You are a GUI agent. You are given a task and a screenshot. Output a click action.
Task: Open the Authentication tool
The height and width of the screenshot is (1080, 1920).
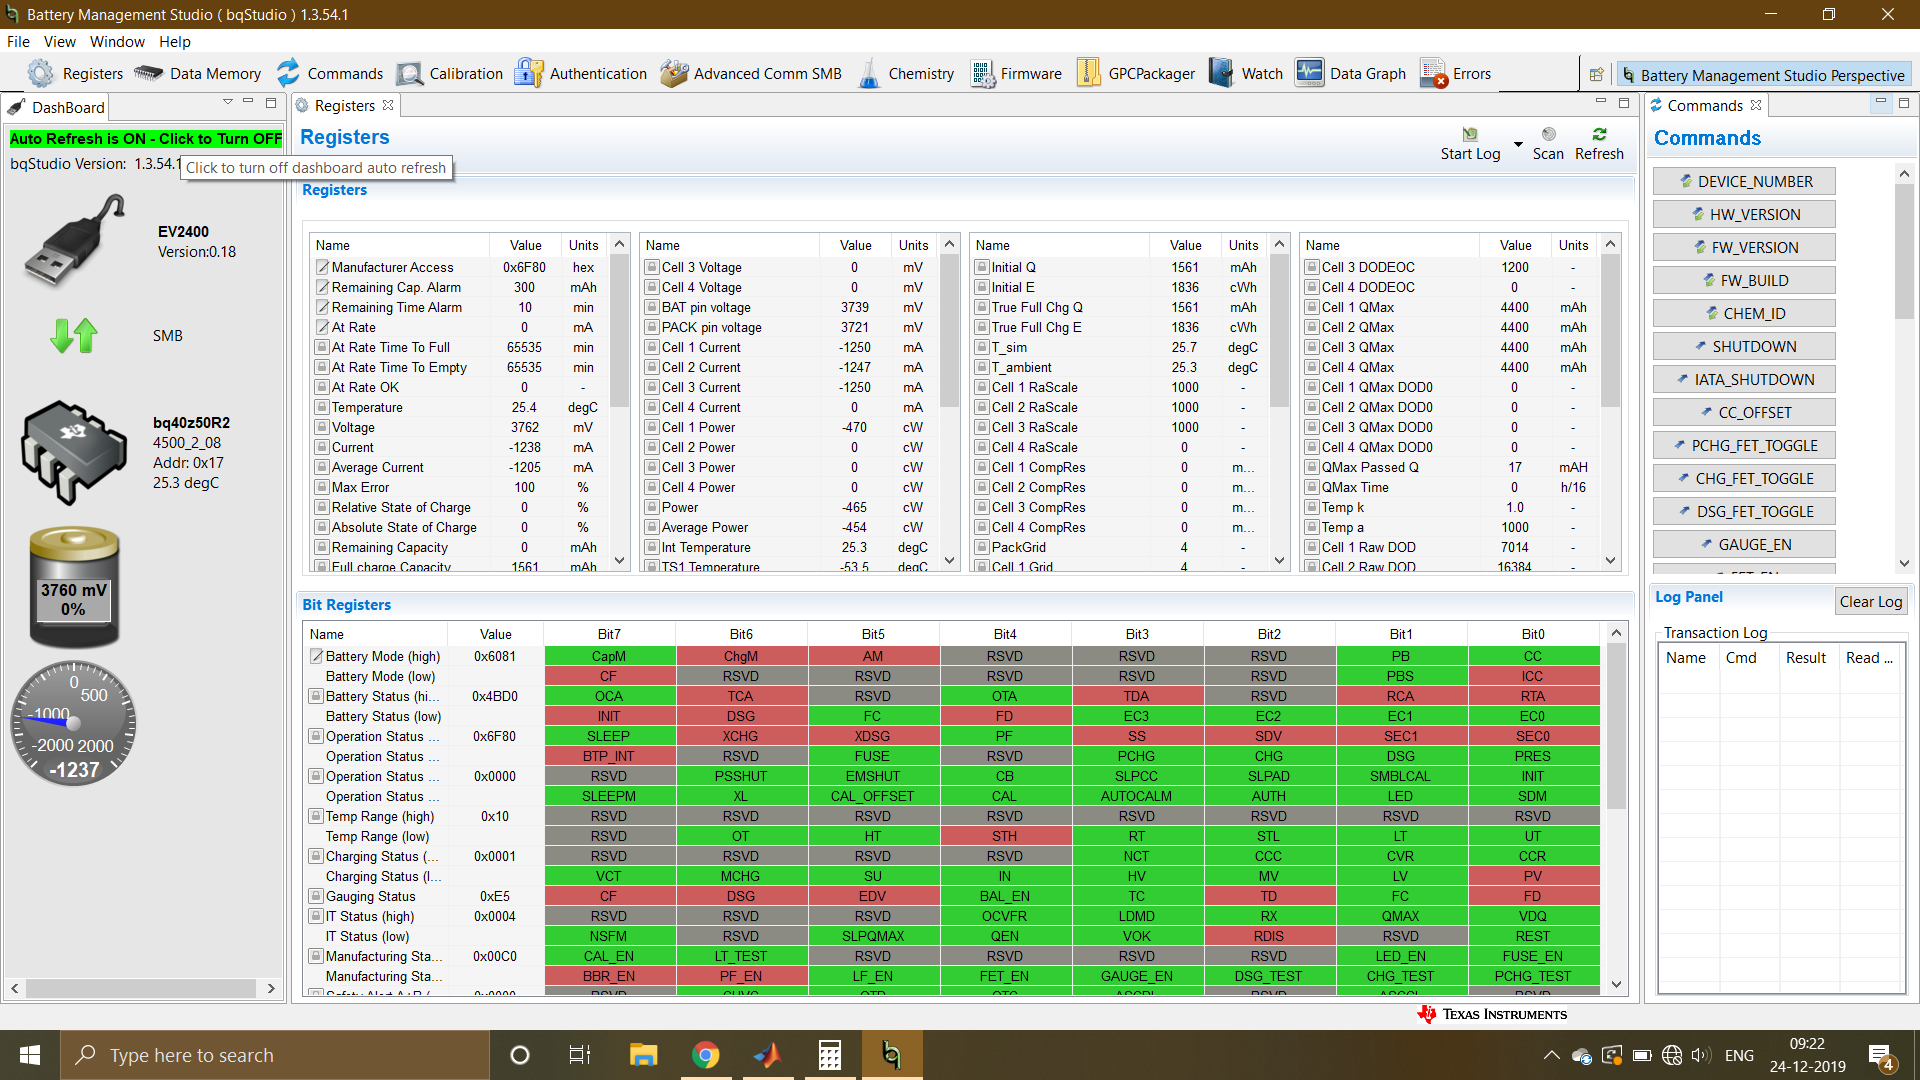tap(581, 73)
